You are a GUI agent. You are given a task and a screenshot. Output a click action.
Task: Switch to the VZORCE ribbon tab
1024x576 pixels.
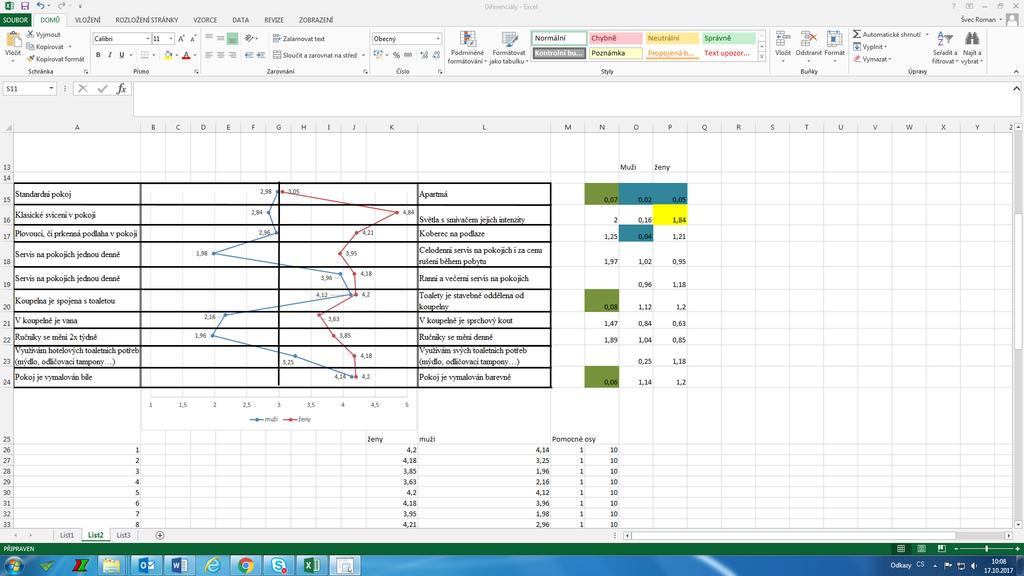[205, 20]
